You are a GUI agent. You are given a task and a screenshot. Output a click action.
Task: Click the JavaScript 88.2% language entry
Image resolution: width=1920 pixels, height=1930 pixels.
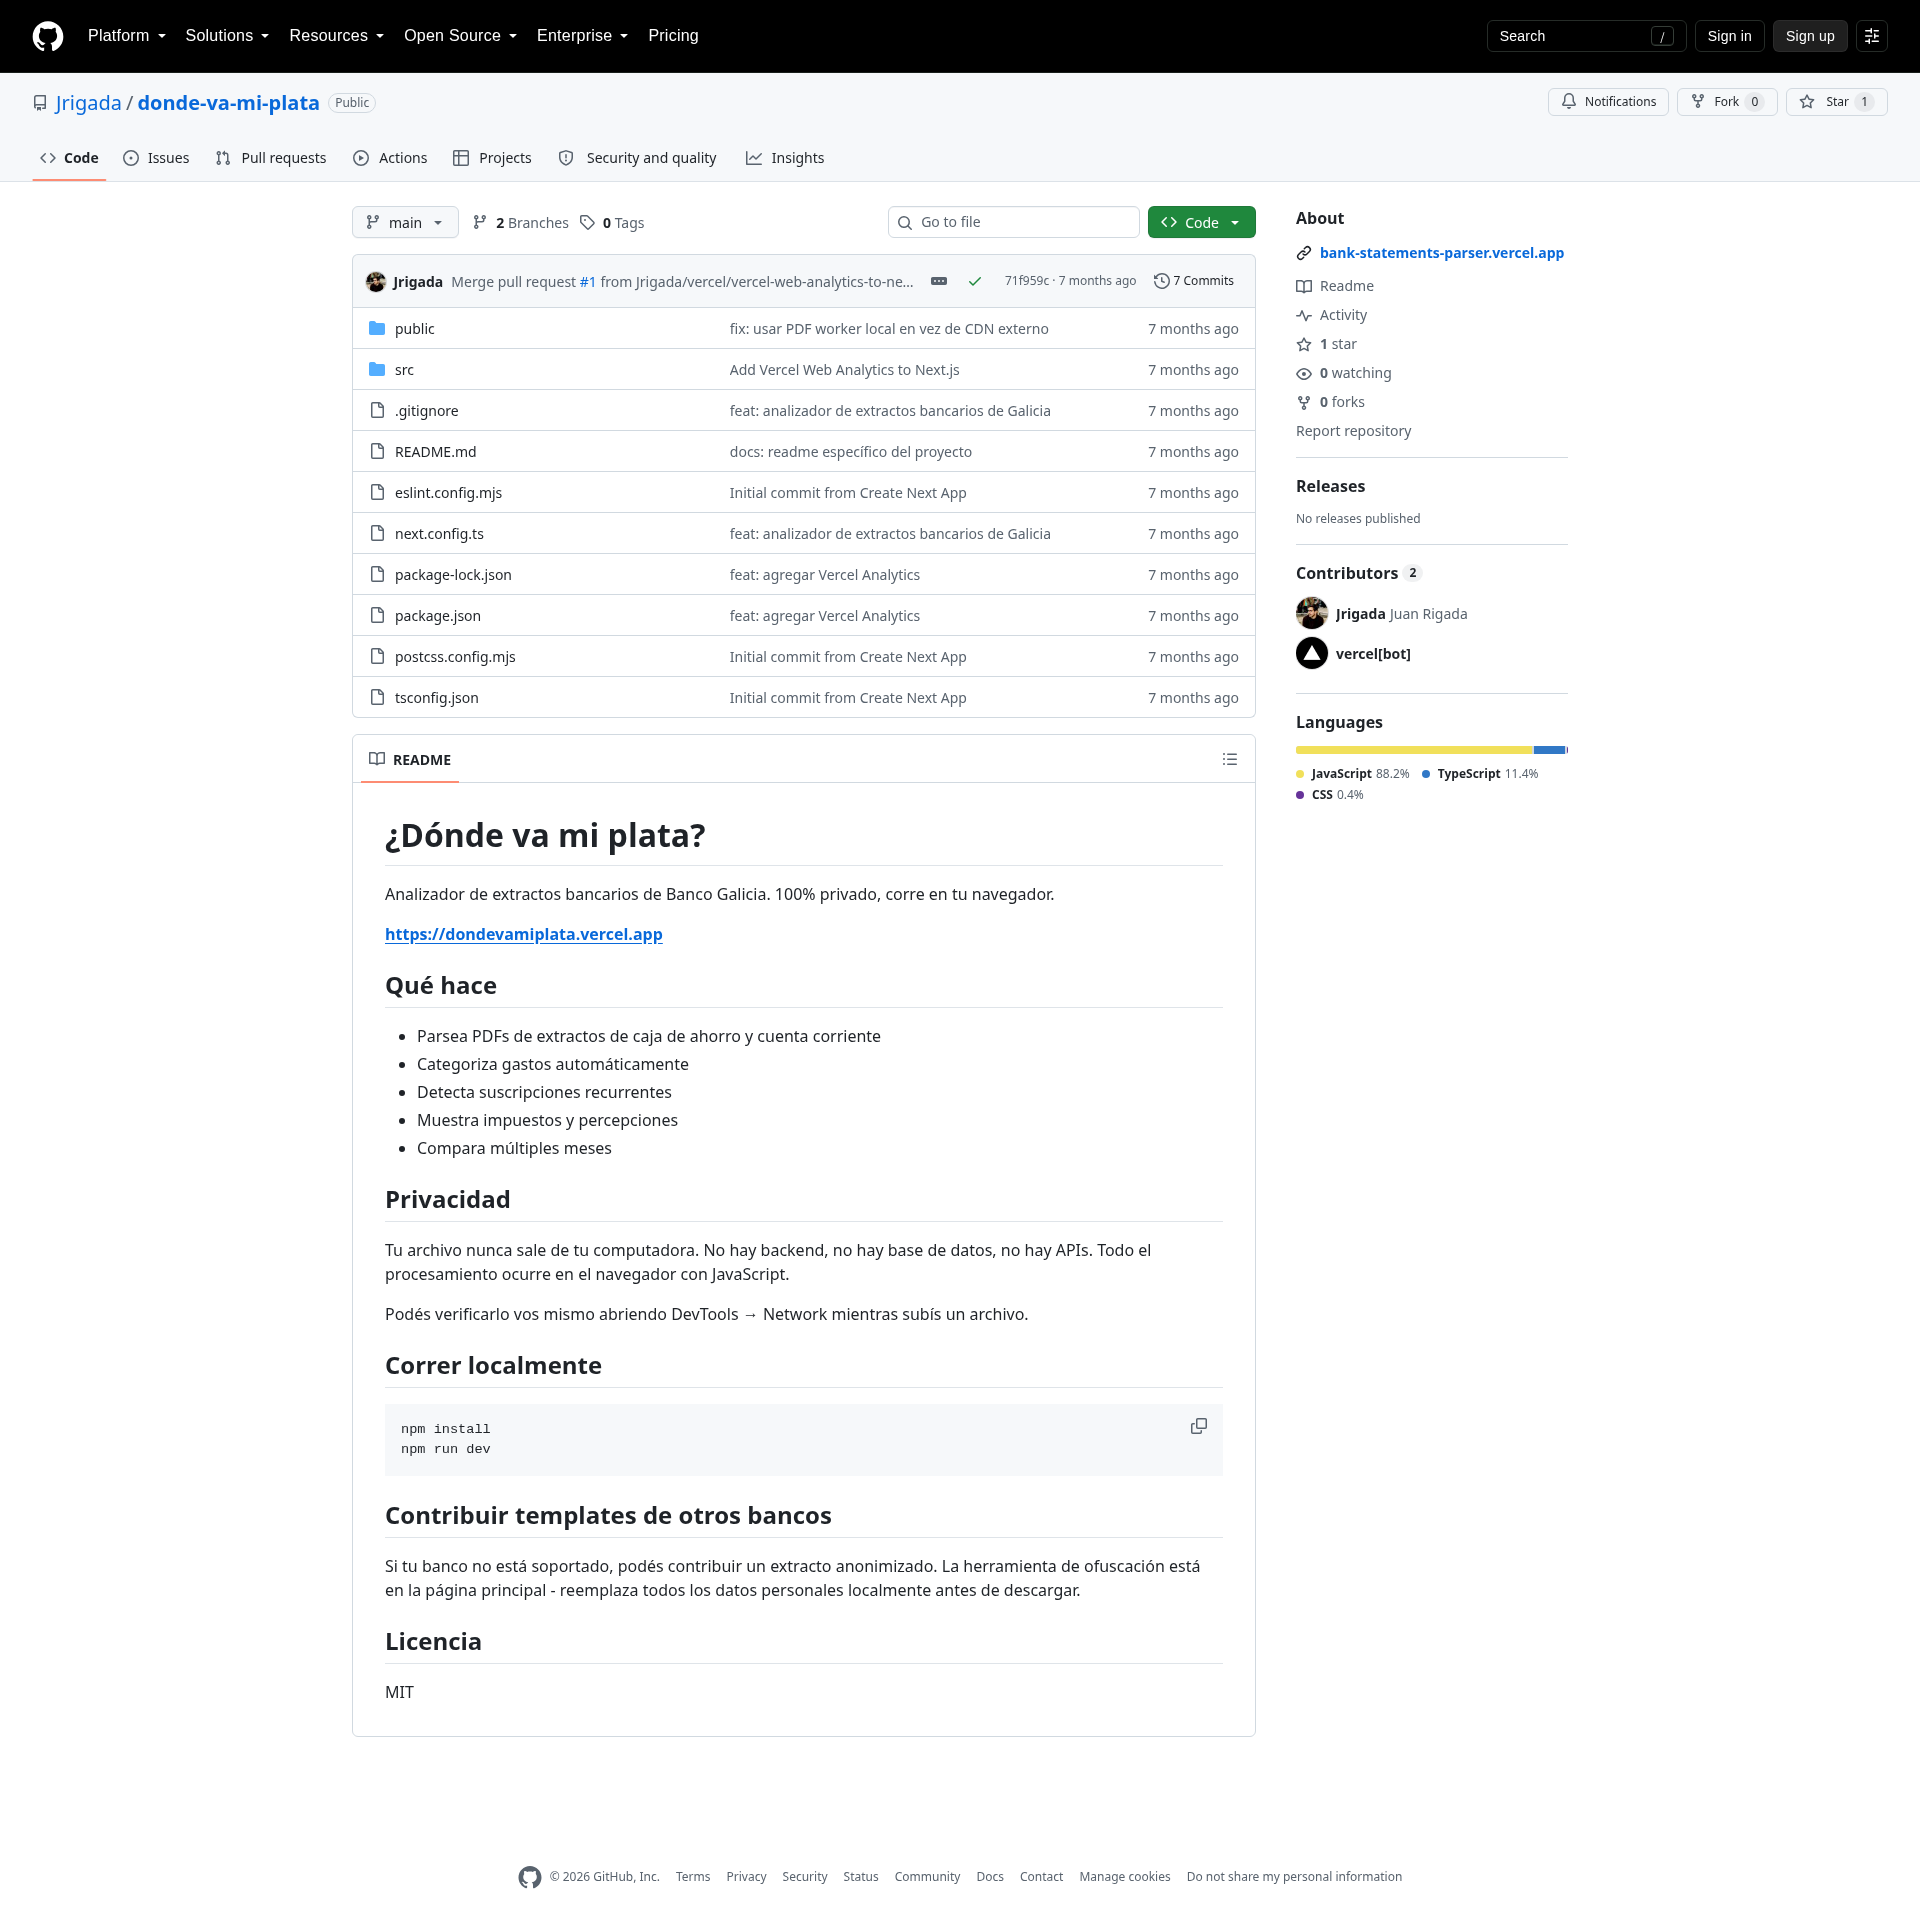1353,774
